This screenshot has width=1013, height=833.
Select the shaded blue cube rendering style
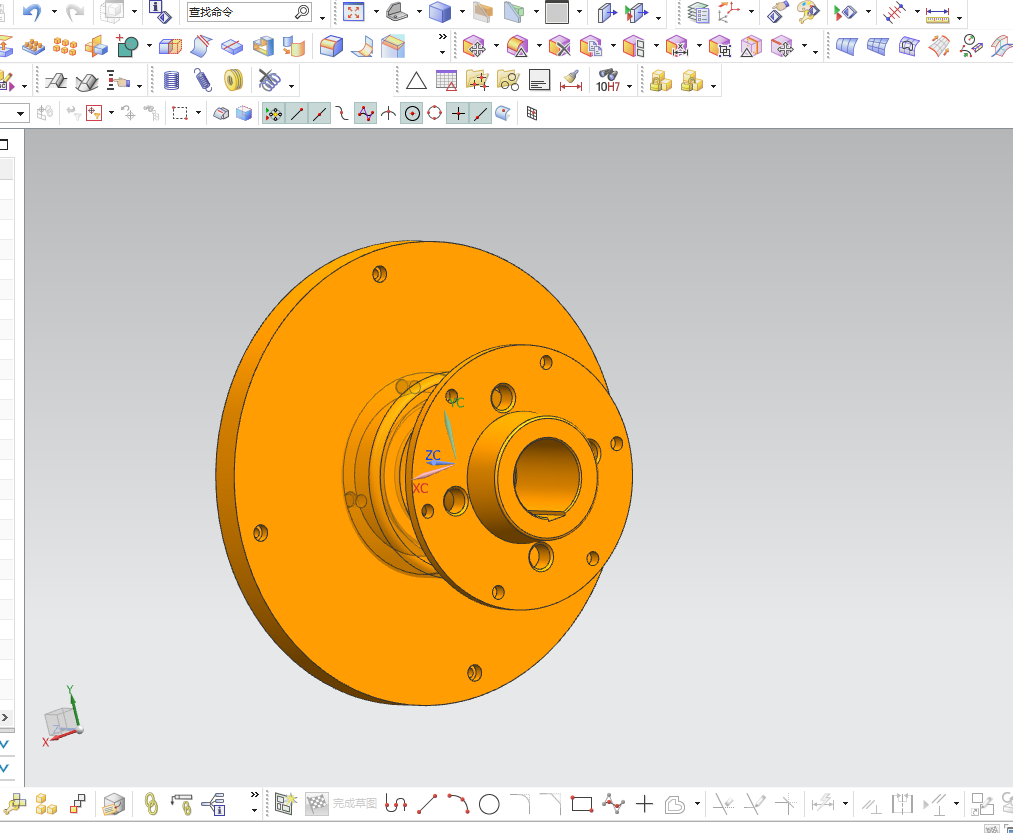click(x=440, y=12)
